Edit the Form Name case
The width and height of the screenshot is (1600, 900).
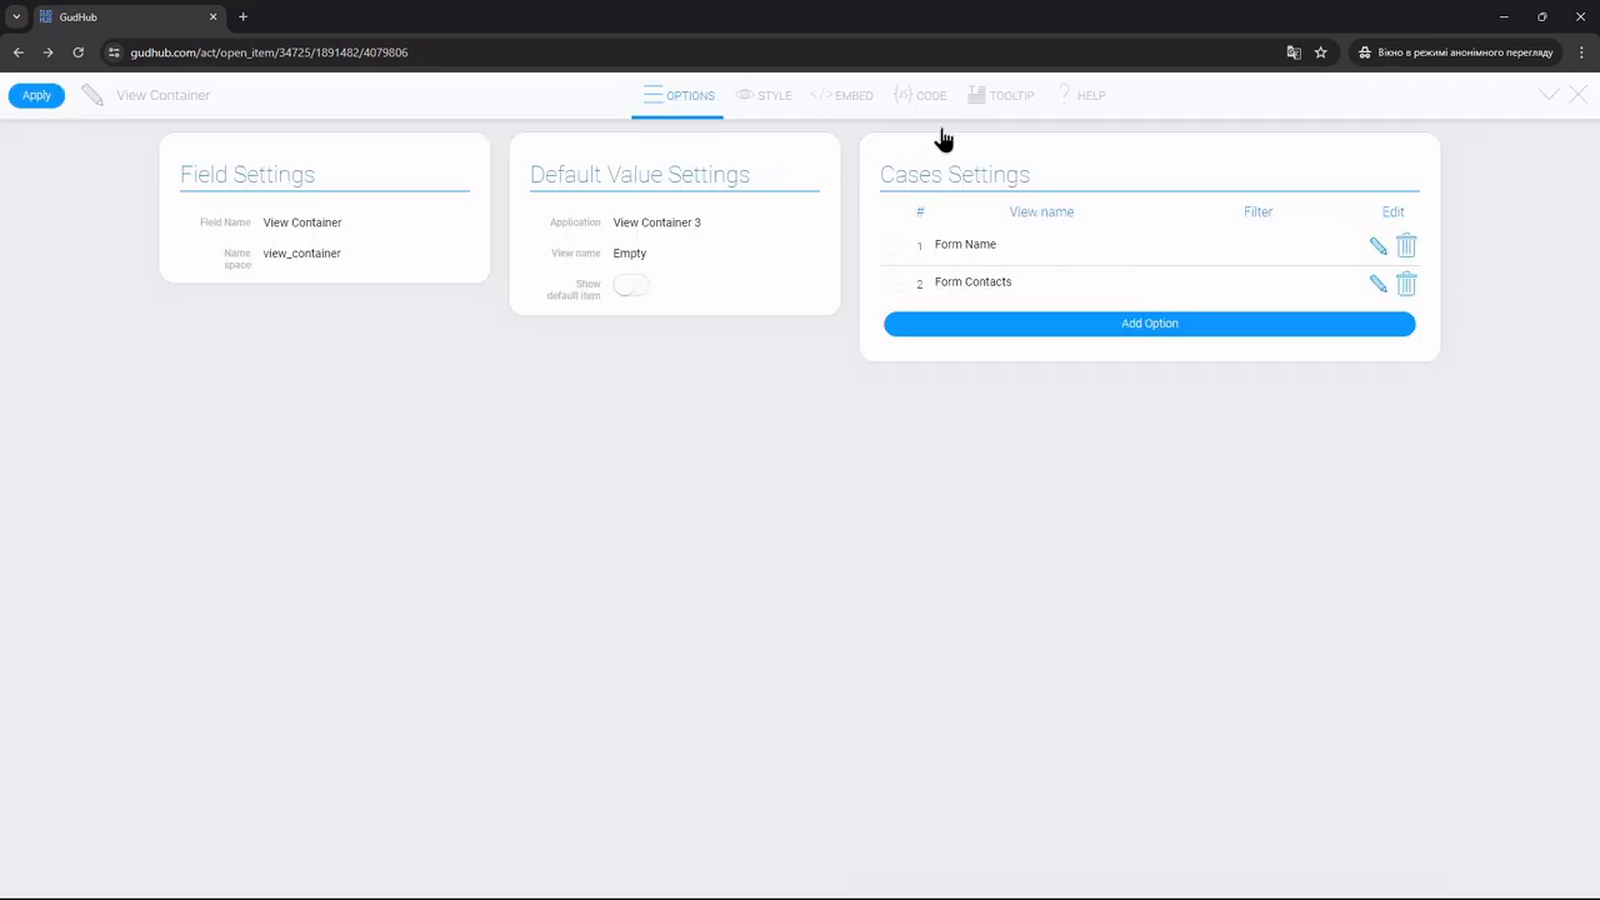[1378, 245]
